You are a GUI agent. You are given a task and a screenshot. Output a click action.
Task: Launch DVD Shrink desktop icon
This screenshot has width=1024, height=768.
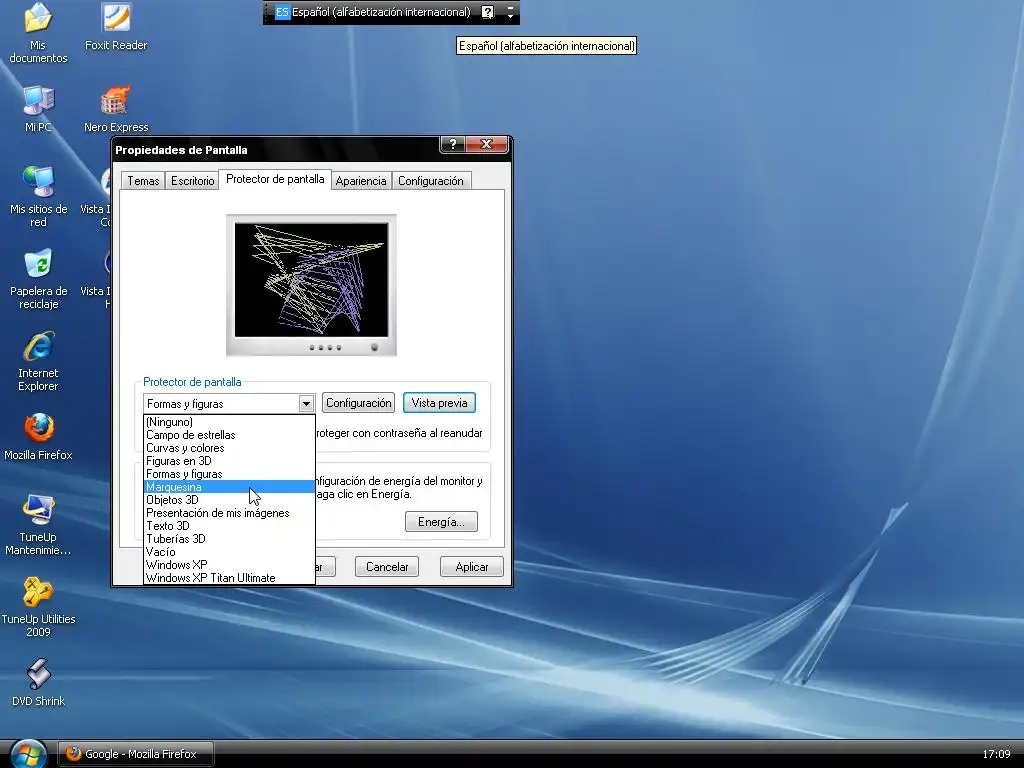click(x=38, y=682)
